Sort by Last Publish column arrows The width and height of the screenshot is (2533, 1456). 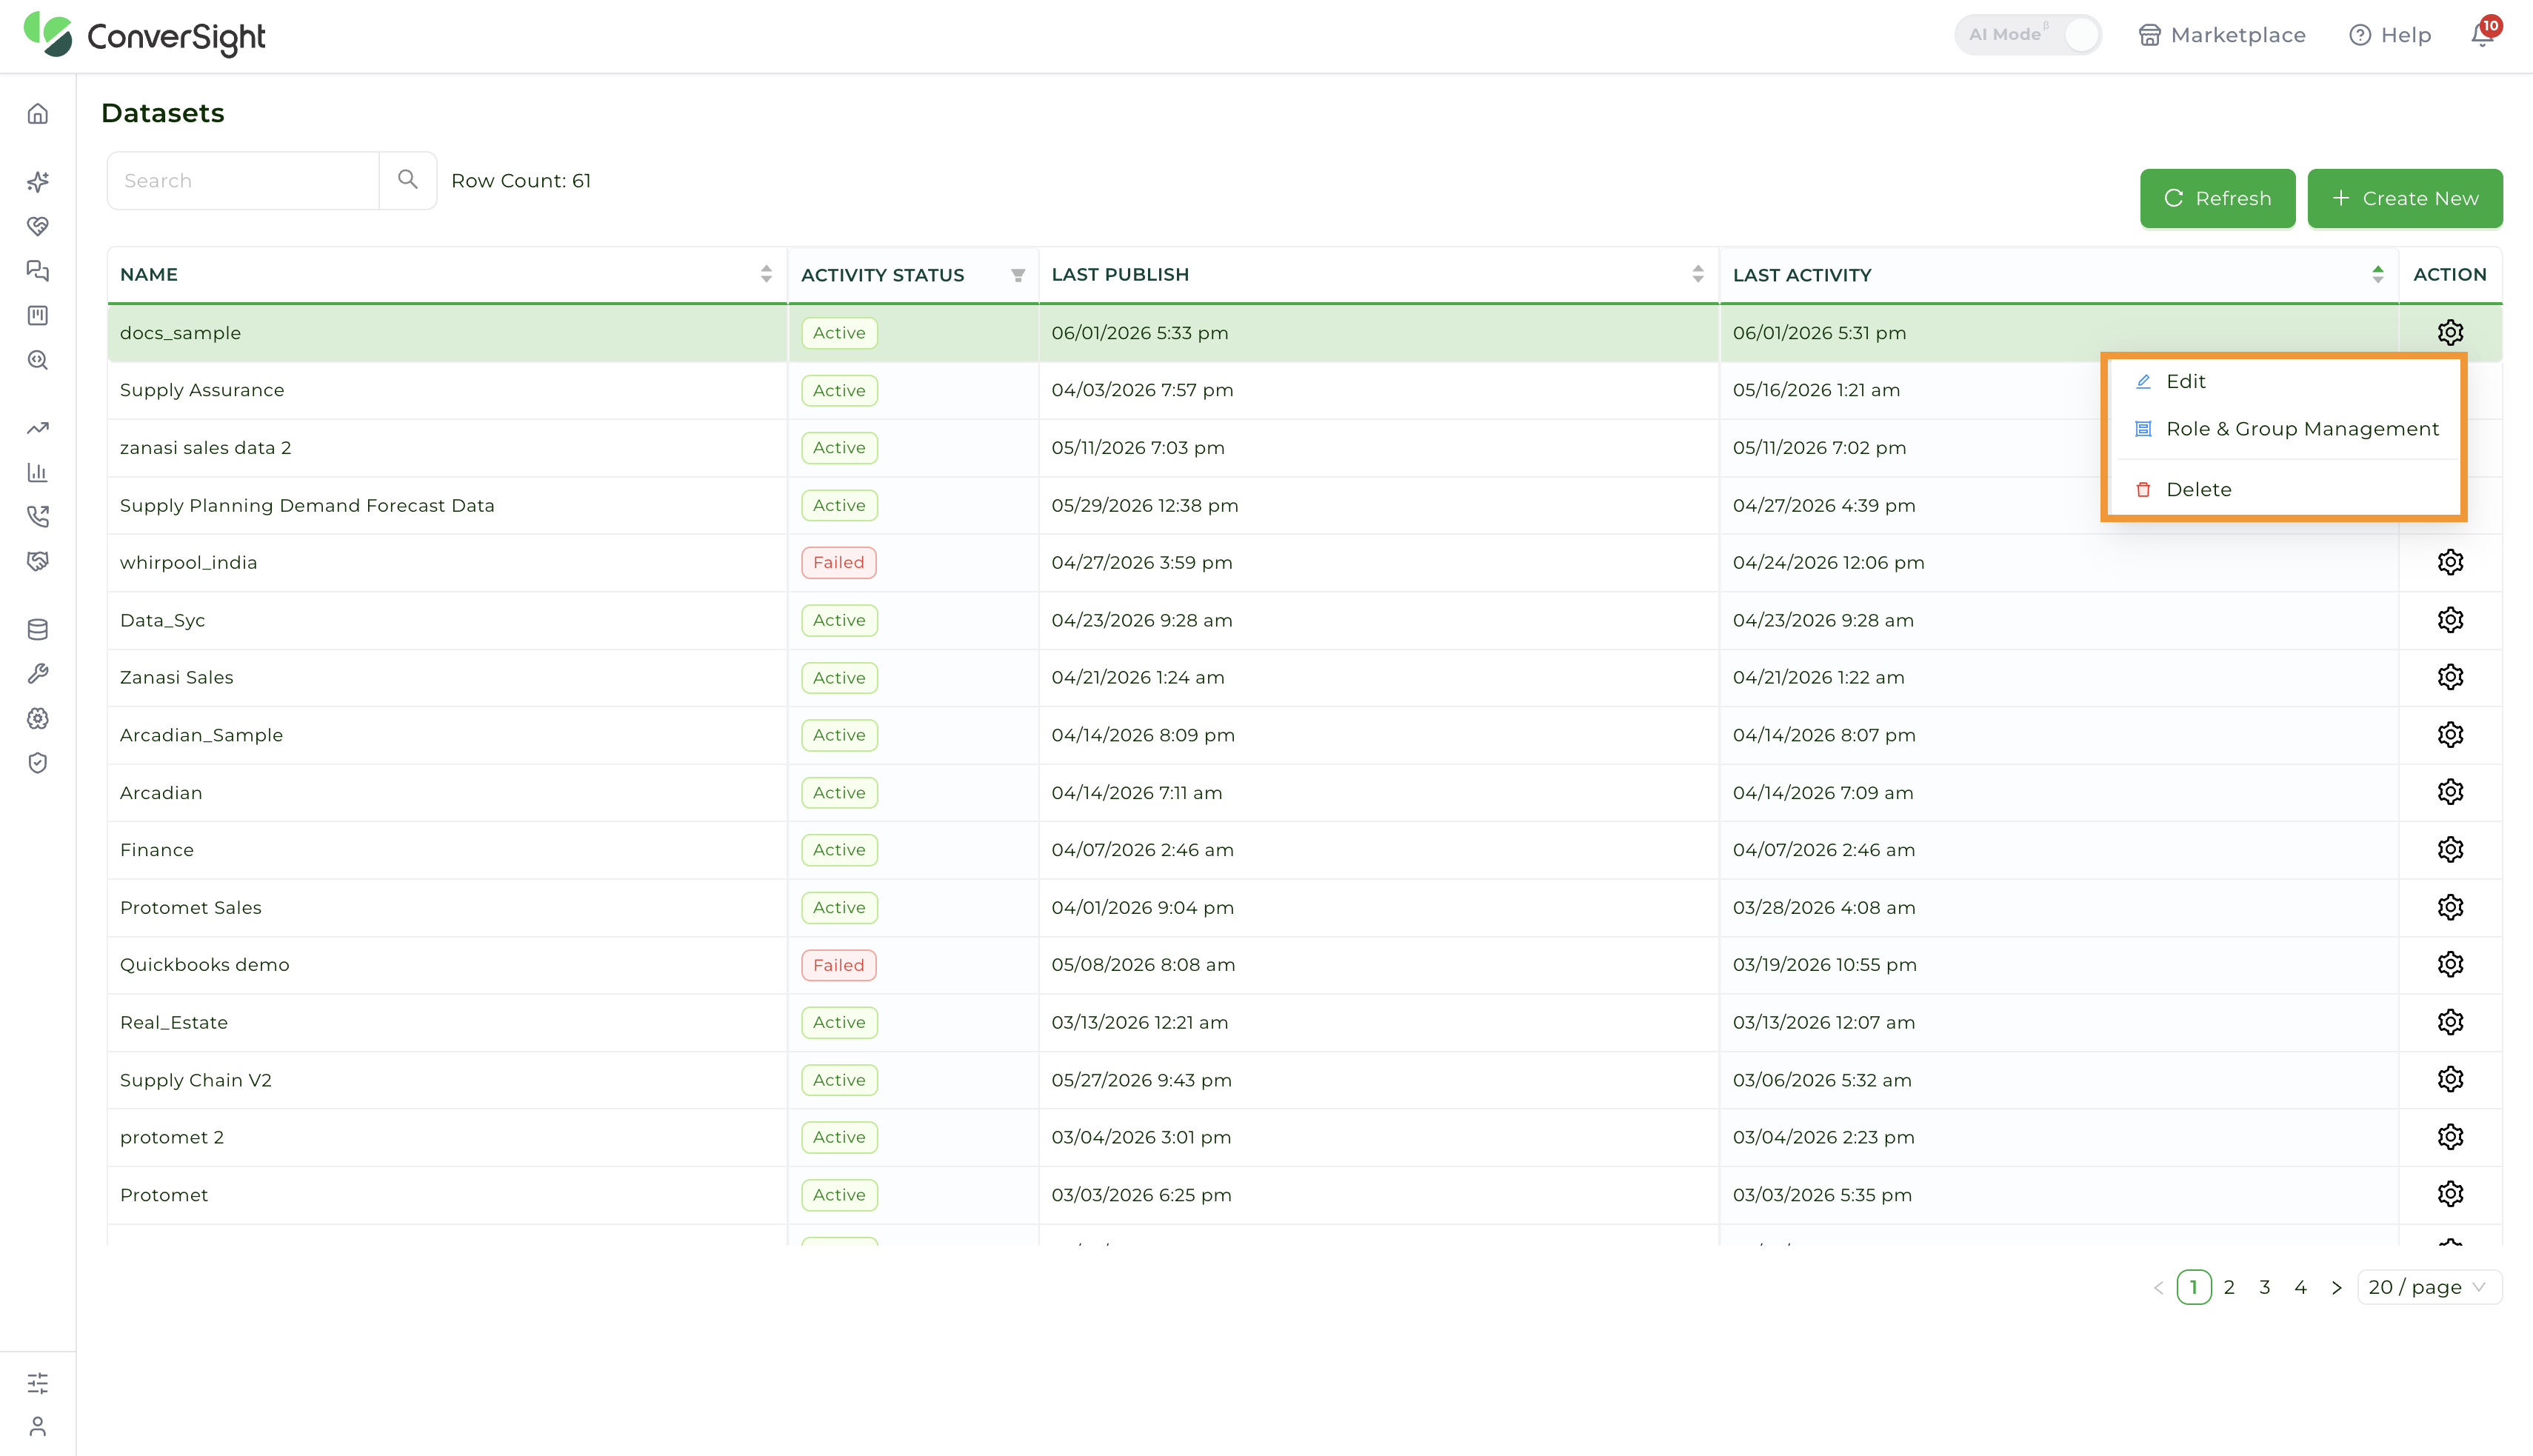click(1698, 274)
